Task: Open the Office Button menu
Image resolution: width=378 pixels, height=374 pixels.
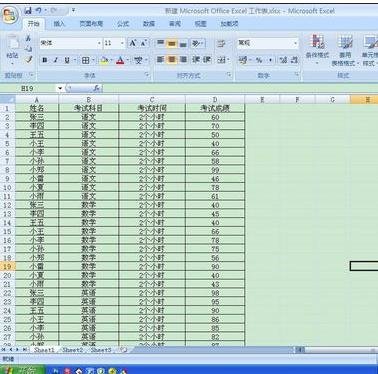Action: pos(10,15)
